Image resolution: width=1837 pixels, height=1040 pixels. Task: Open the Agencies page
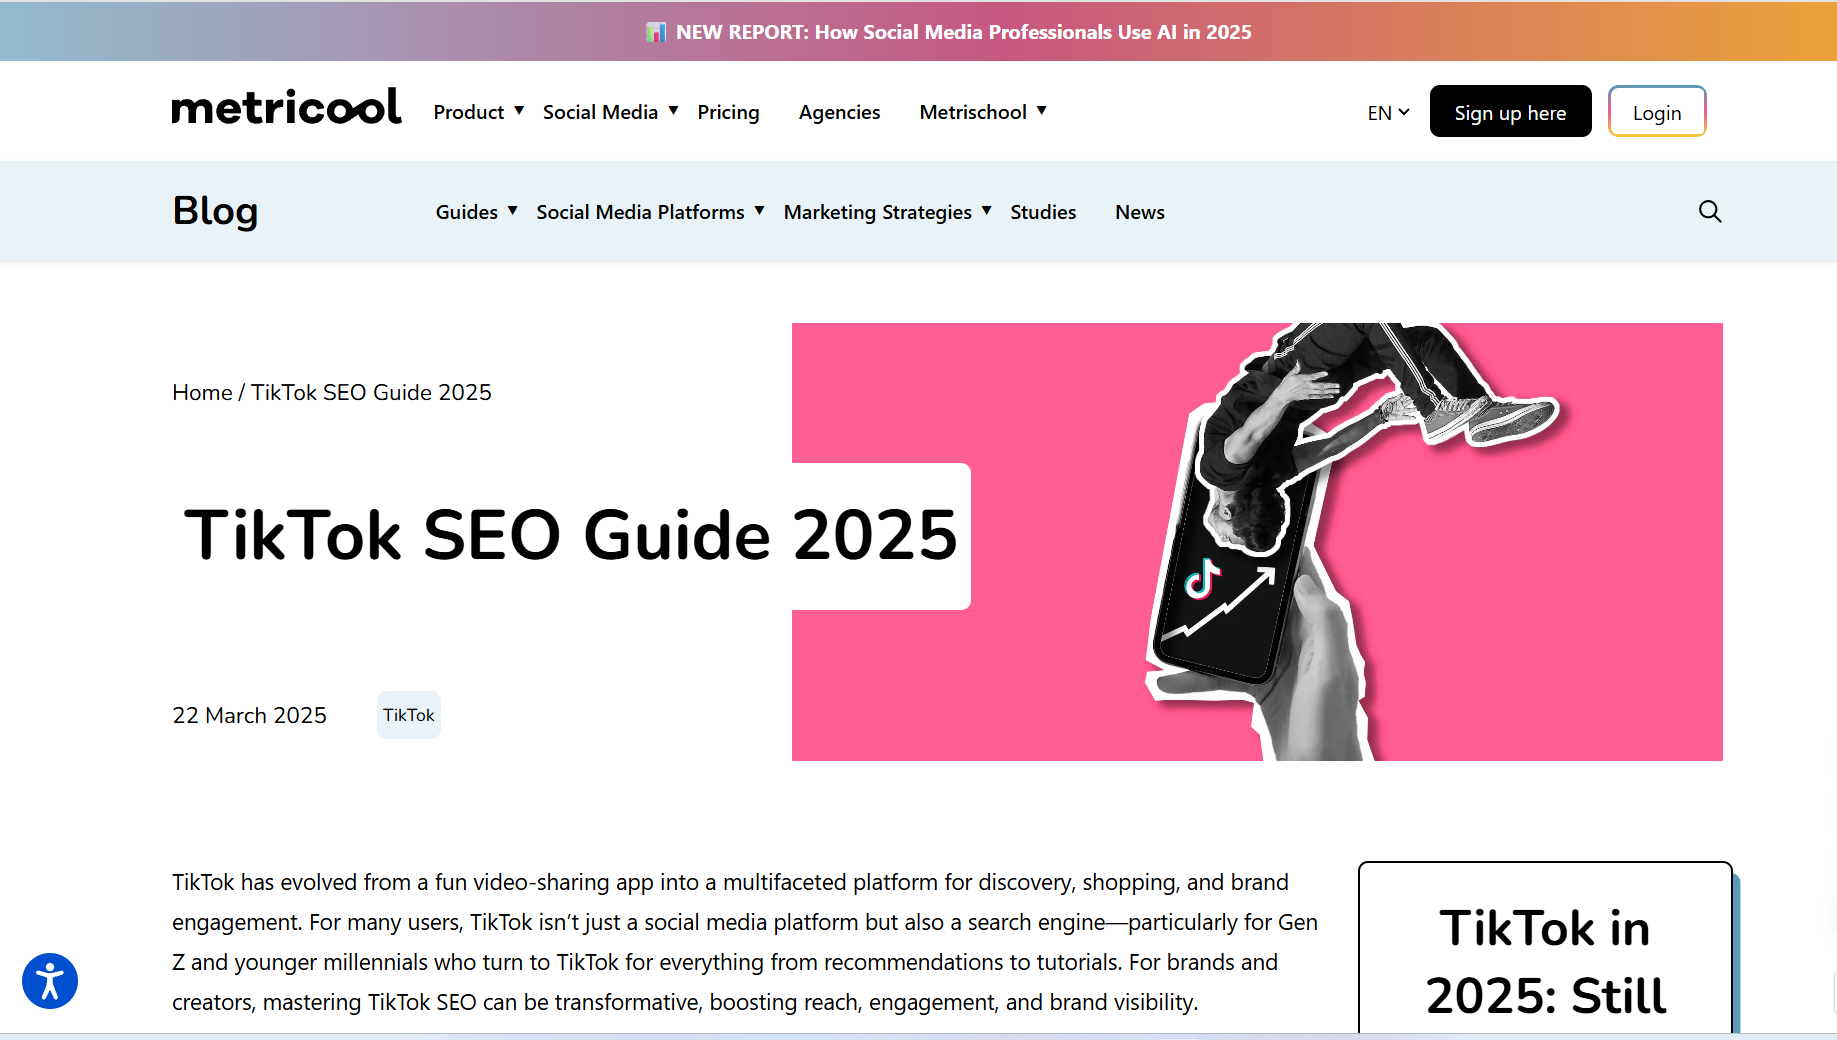pos(839,112)
